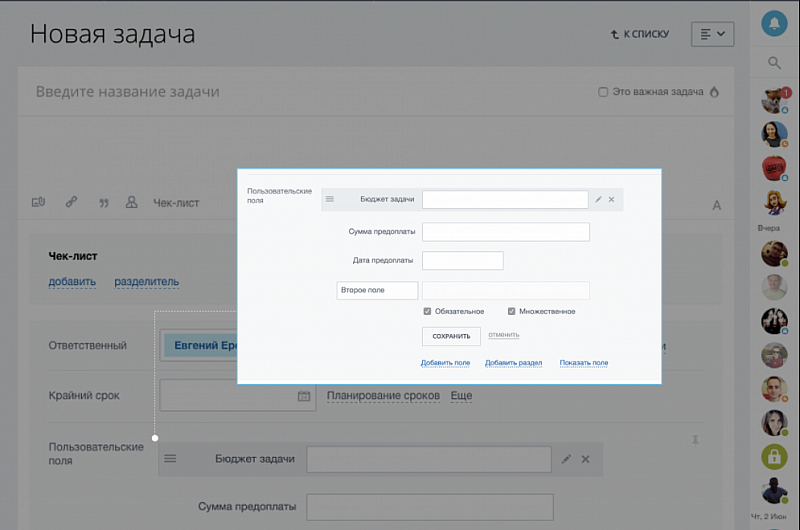
Task: Click the pin icon at right of form
Action: tap(695, 440)
